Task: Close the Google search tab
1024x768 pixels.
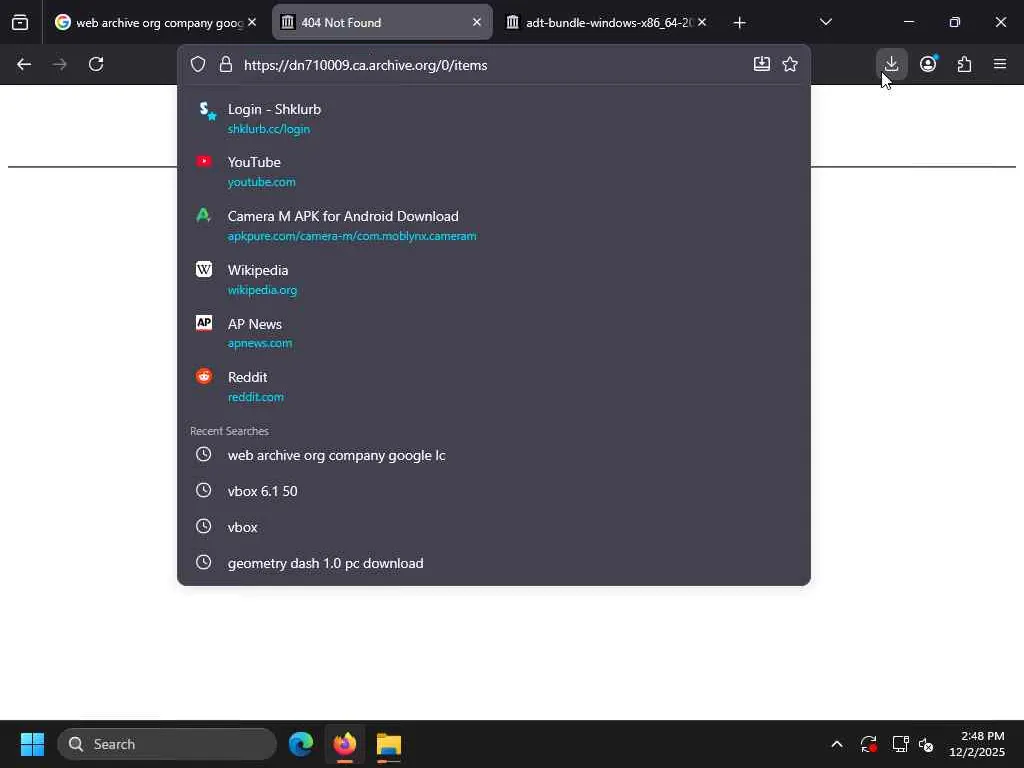Action: point(252,22)
